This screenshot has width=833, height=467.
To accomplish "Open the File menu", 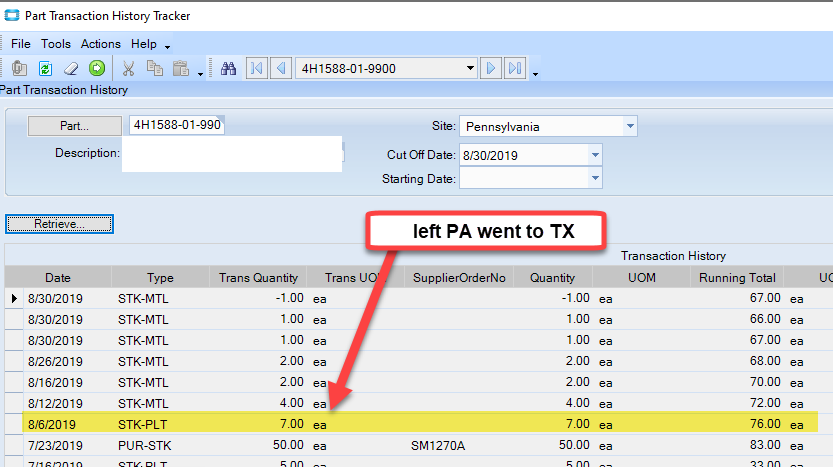I will [21, 44].
